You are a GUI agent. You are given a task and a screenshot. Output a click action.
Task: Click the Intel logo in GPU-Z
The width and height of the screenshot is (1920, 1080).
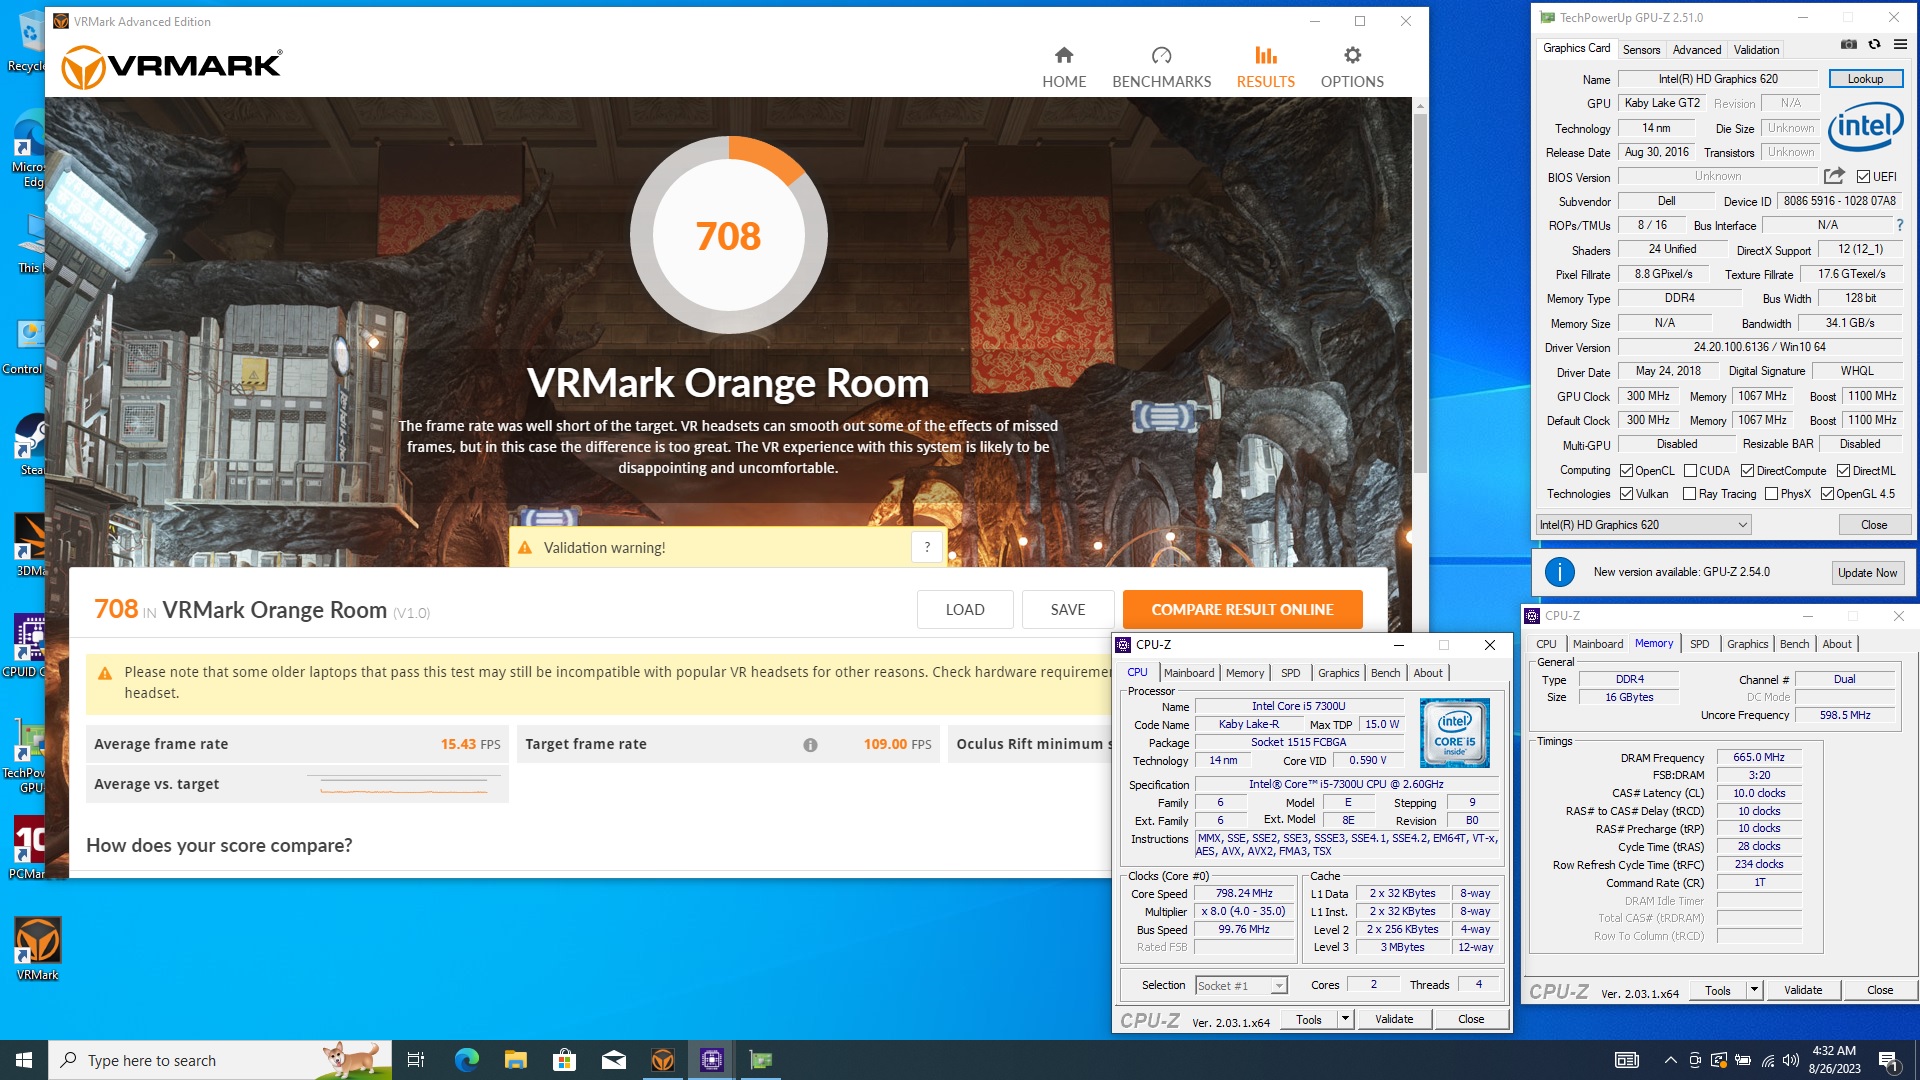[x=1865, y=128]
